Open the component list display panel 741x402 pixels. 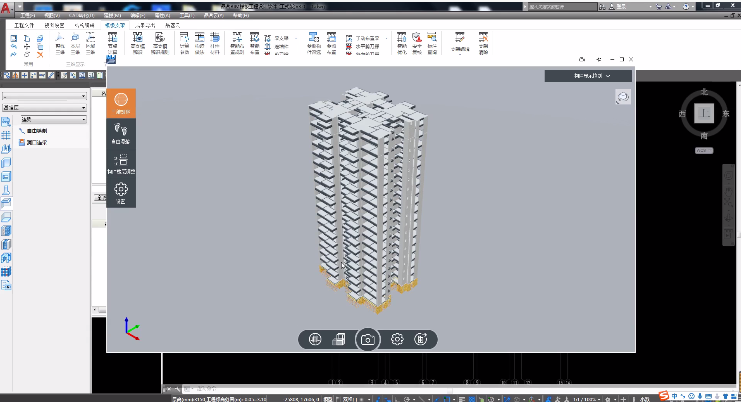(x=121, y=163)
